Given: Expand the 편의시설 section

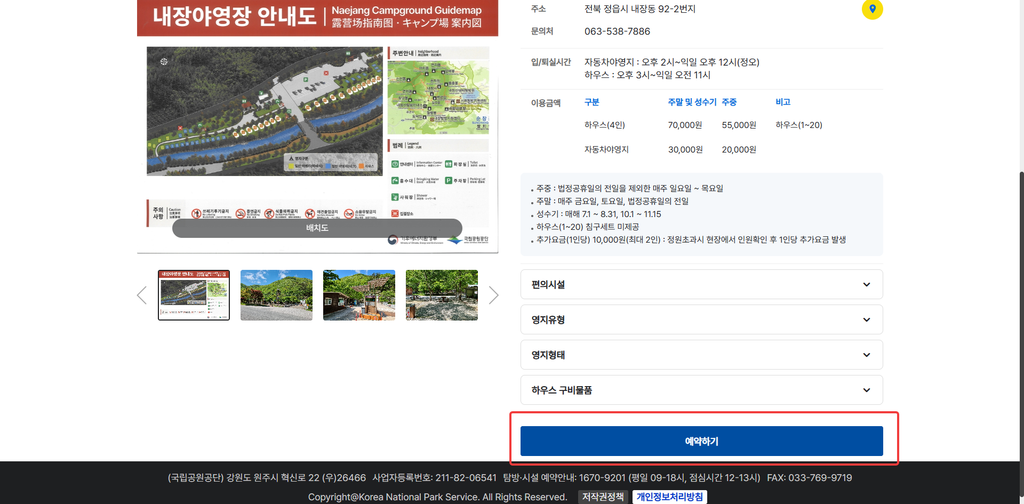Looking at the screenshot, I should coord(701,285).
